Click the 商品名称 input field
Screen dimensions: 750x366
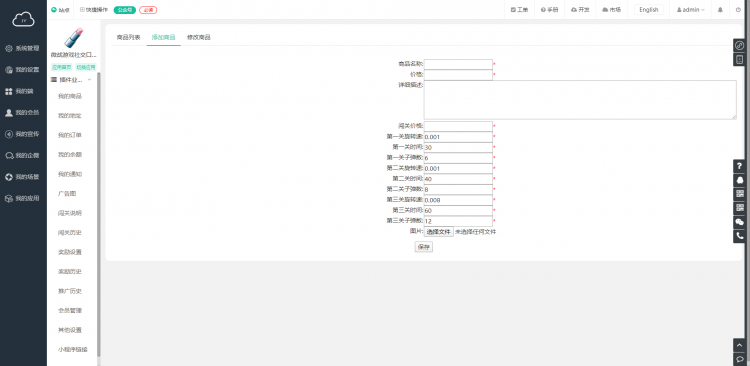pos(458,64)
